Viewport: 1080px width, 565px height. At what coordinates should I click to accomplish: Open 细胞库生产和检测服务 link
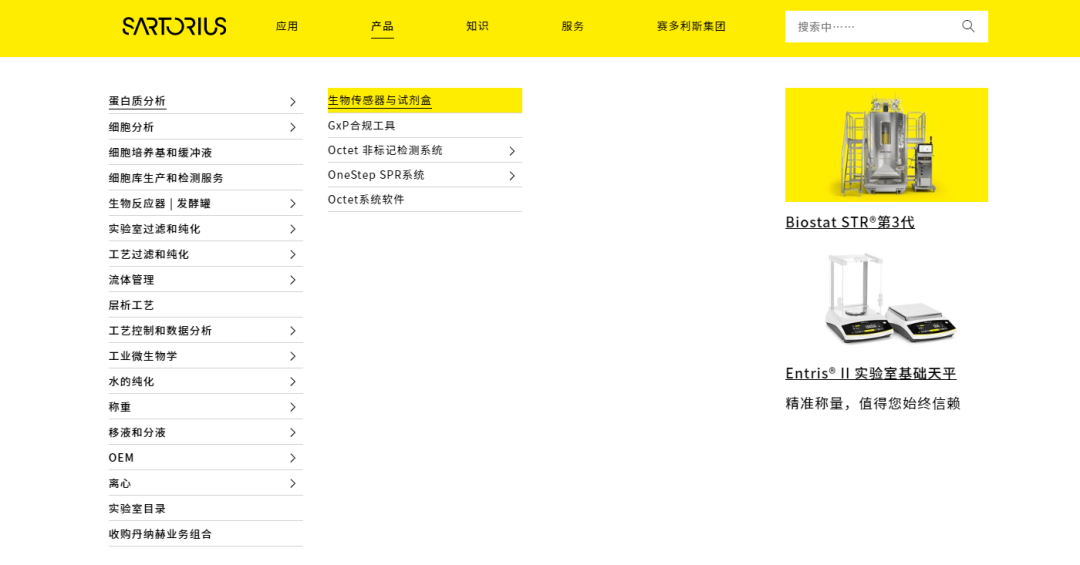click(166, 178)
